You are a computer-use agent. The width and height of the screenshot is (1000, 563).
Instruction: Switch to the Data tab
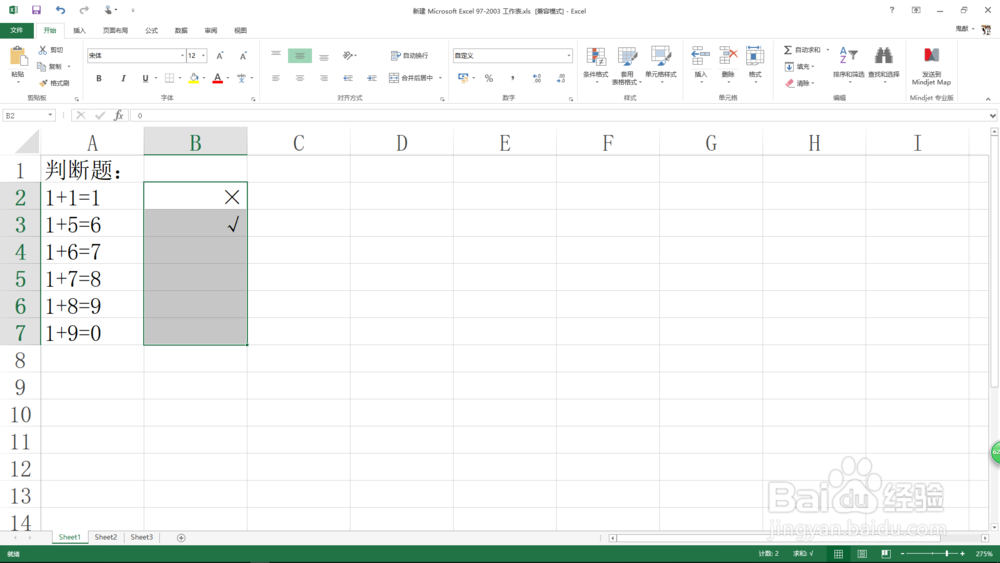coord(181,30)
